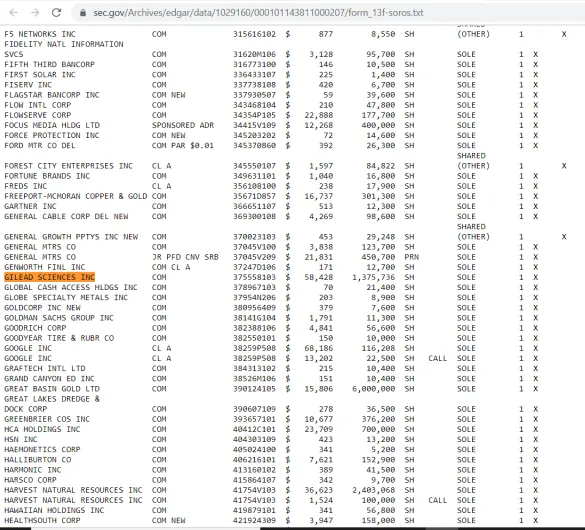Viewport: 585px width, 530px height.
Task: Click CALL text in Google row
Action: [437, 358]
